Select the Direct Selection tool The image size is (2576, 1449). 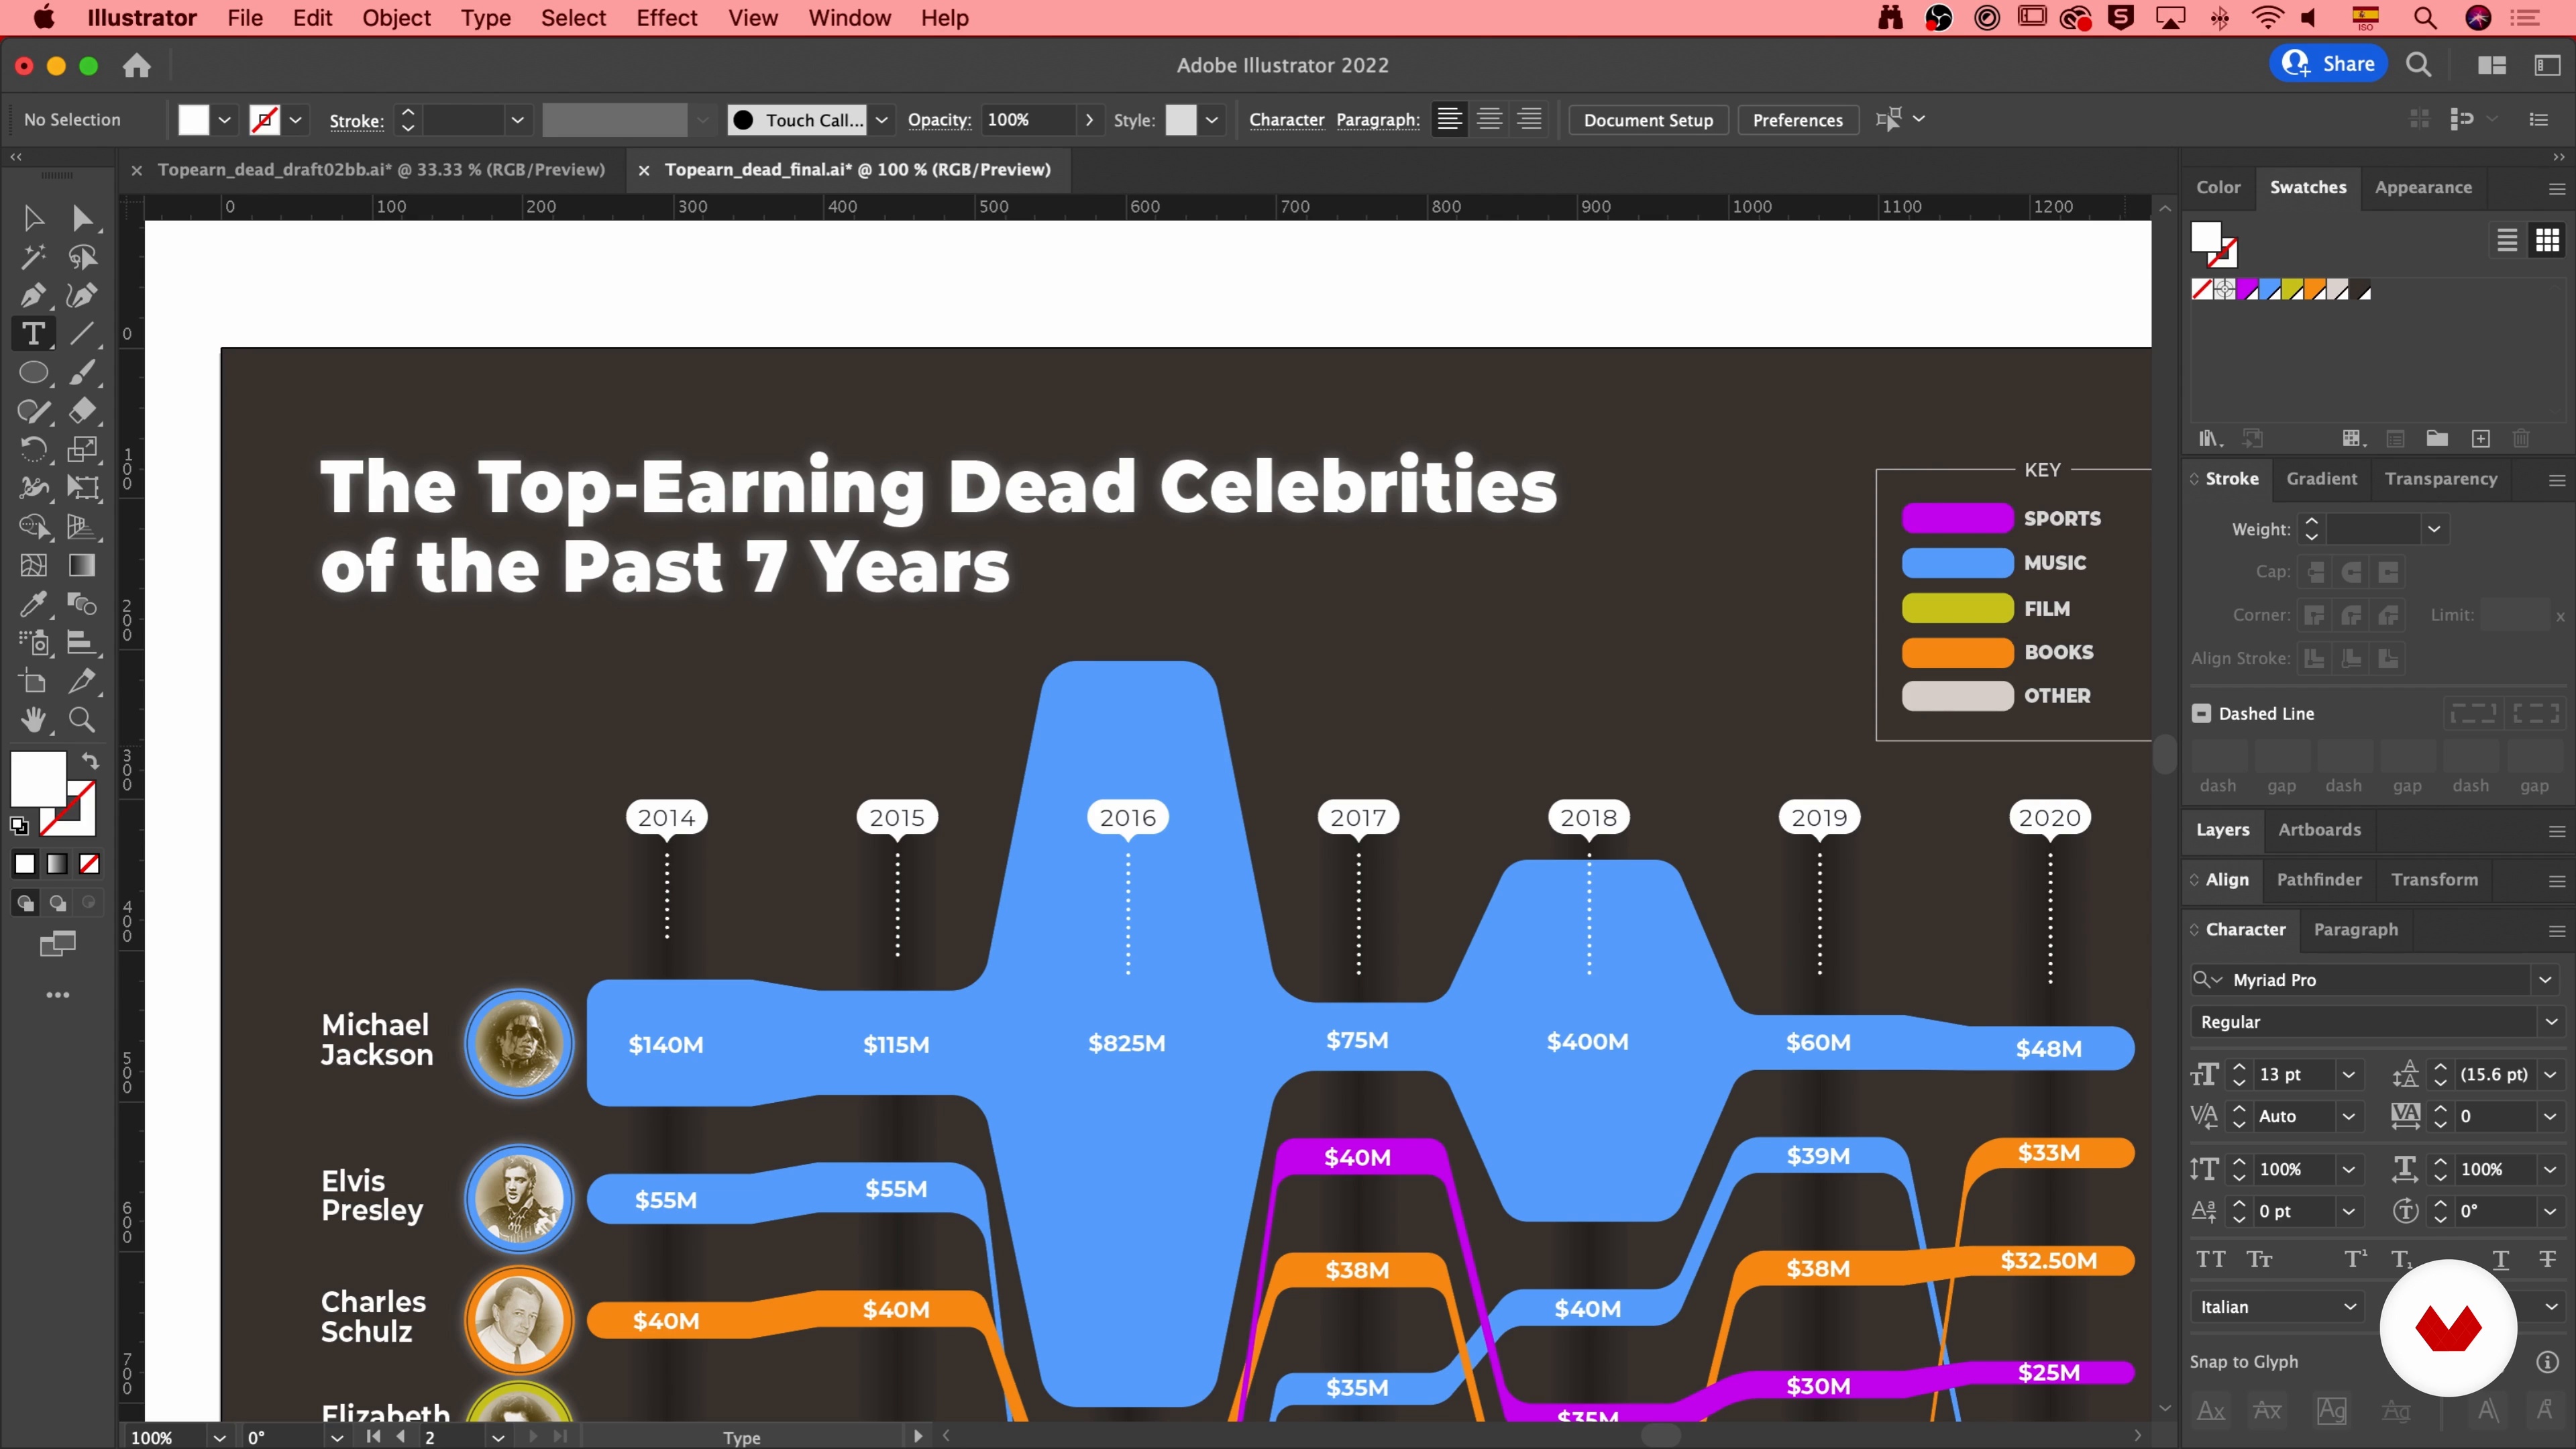coord(82,218)
